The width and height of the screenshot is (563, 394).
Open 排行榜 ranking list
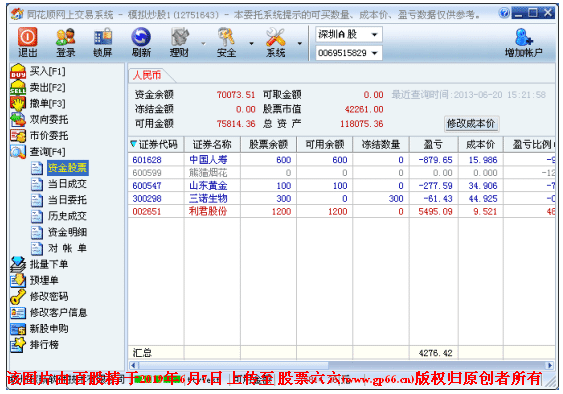[x=34, y=345]
